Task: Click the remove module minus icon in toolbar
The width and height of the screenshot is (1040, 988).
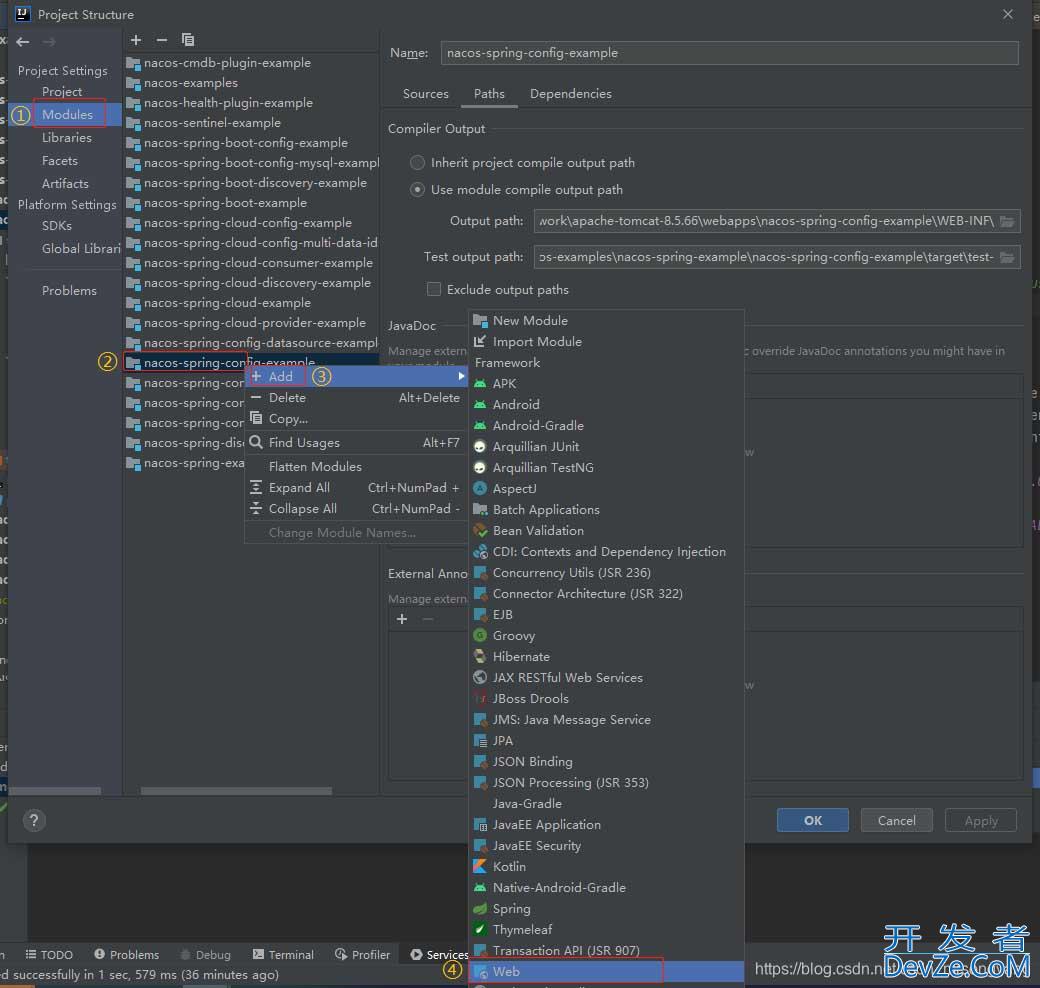Action: click(x=162, y=40)
